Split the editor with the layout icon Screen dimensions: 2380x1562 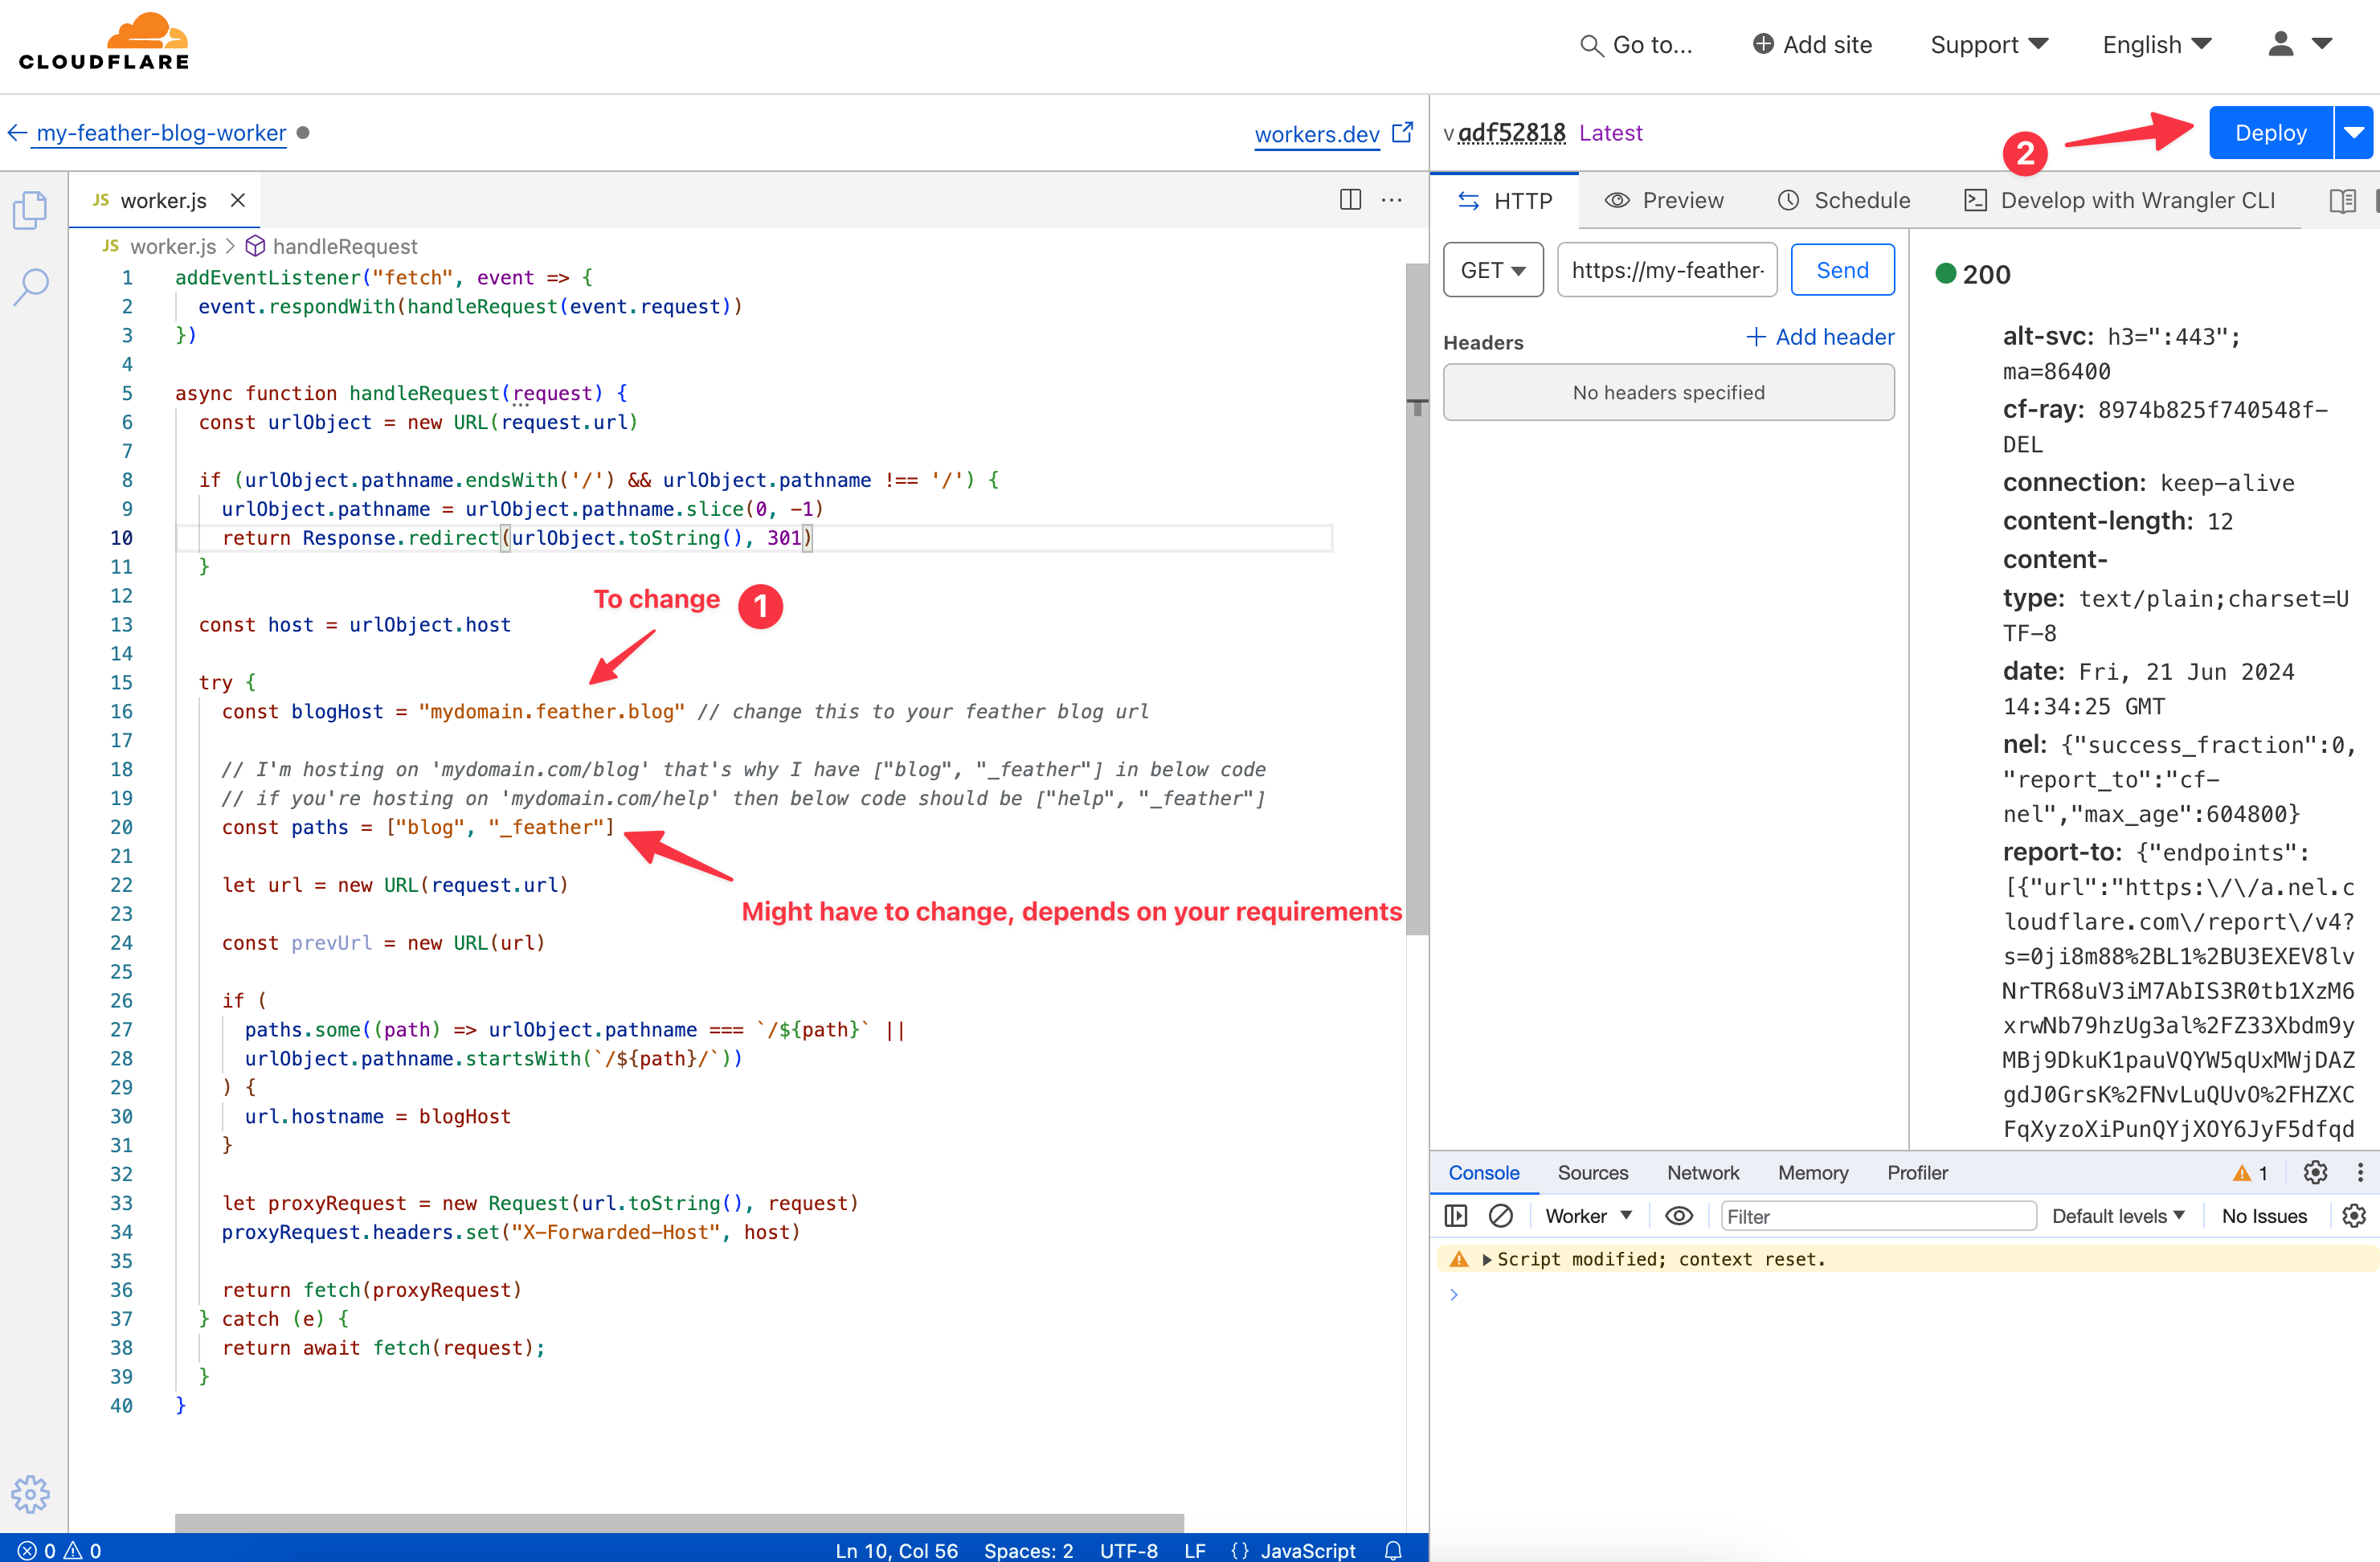[x=1350, y=200]
